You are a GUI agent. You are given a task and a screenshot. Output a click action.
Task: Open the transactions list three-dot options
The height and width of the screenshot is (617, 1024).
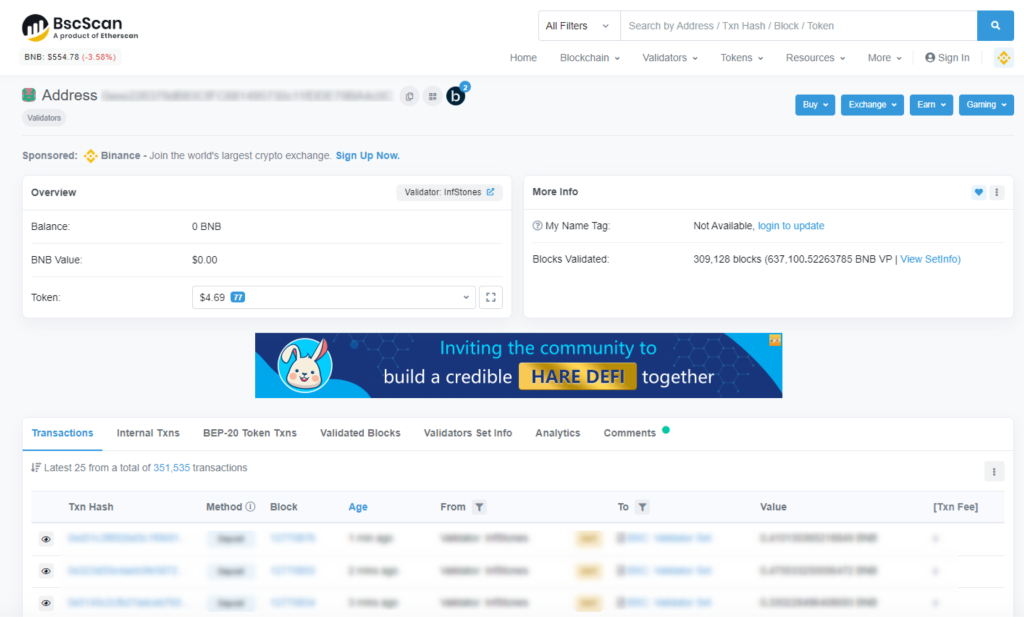tap(994, 471)
